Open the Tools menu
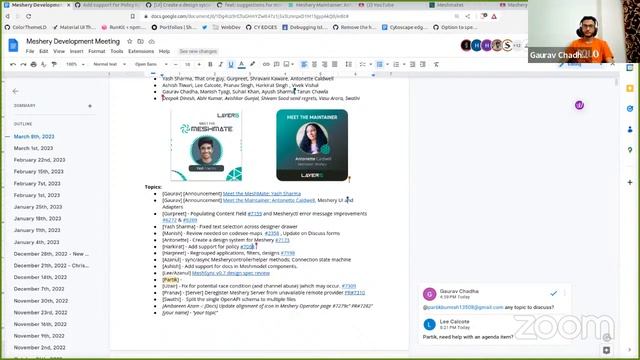This screenshot has height=360, width=640. [x=117, y=51]
